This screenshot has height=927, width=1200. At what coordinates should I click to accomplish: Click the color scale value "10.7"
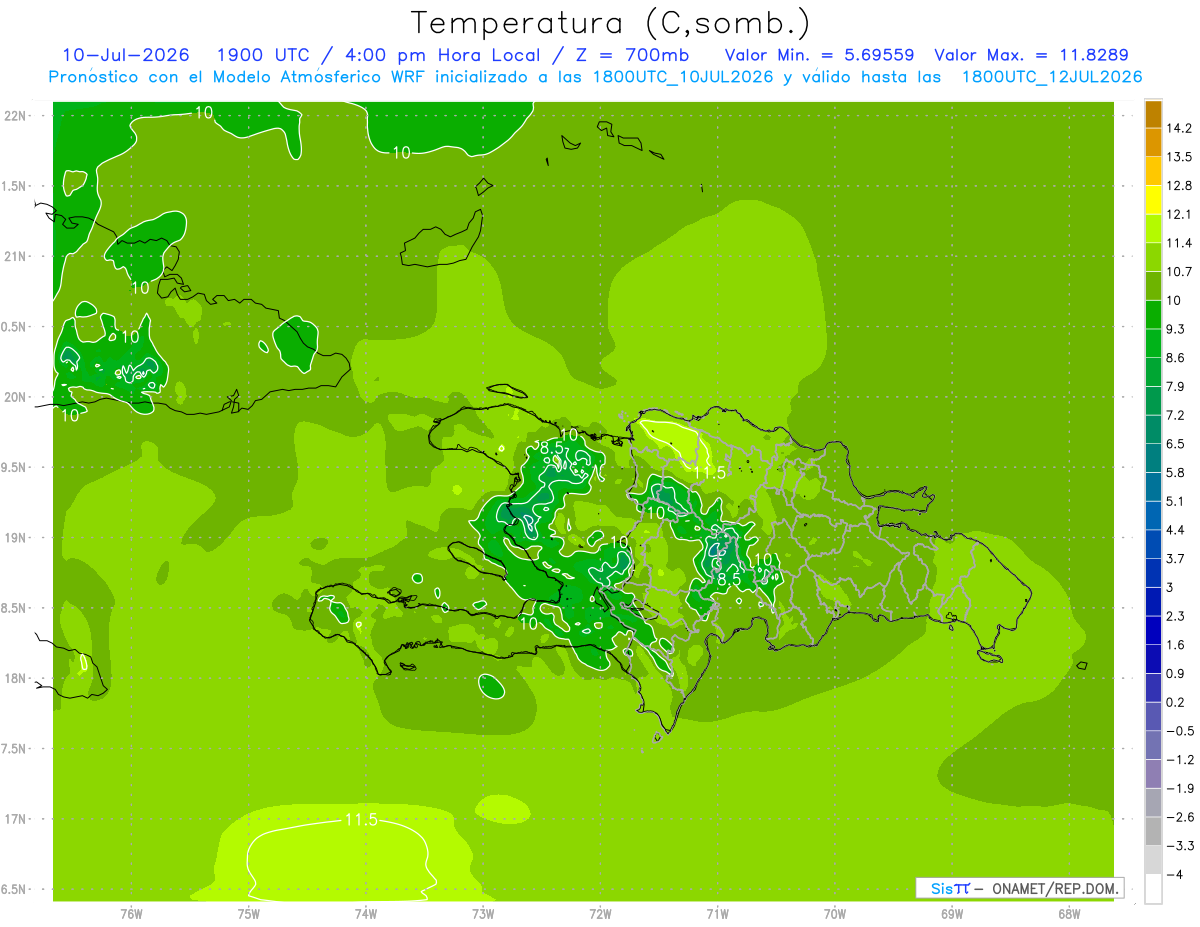[x=1180, y=272]
